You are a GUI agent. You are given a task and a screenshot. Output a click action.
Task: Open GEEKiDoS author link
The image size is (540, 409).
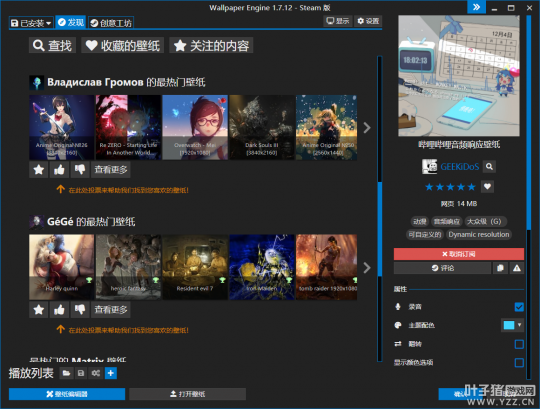[x=460, y=167]
